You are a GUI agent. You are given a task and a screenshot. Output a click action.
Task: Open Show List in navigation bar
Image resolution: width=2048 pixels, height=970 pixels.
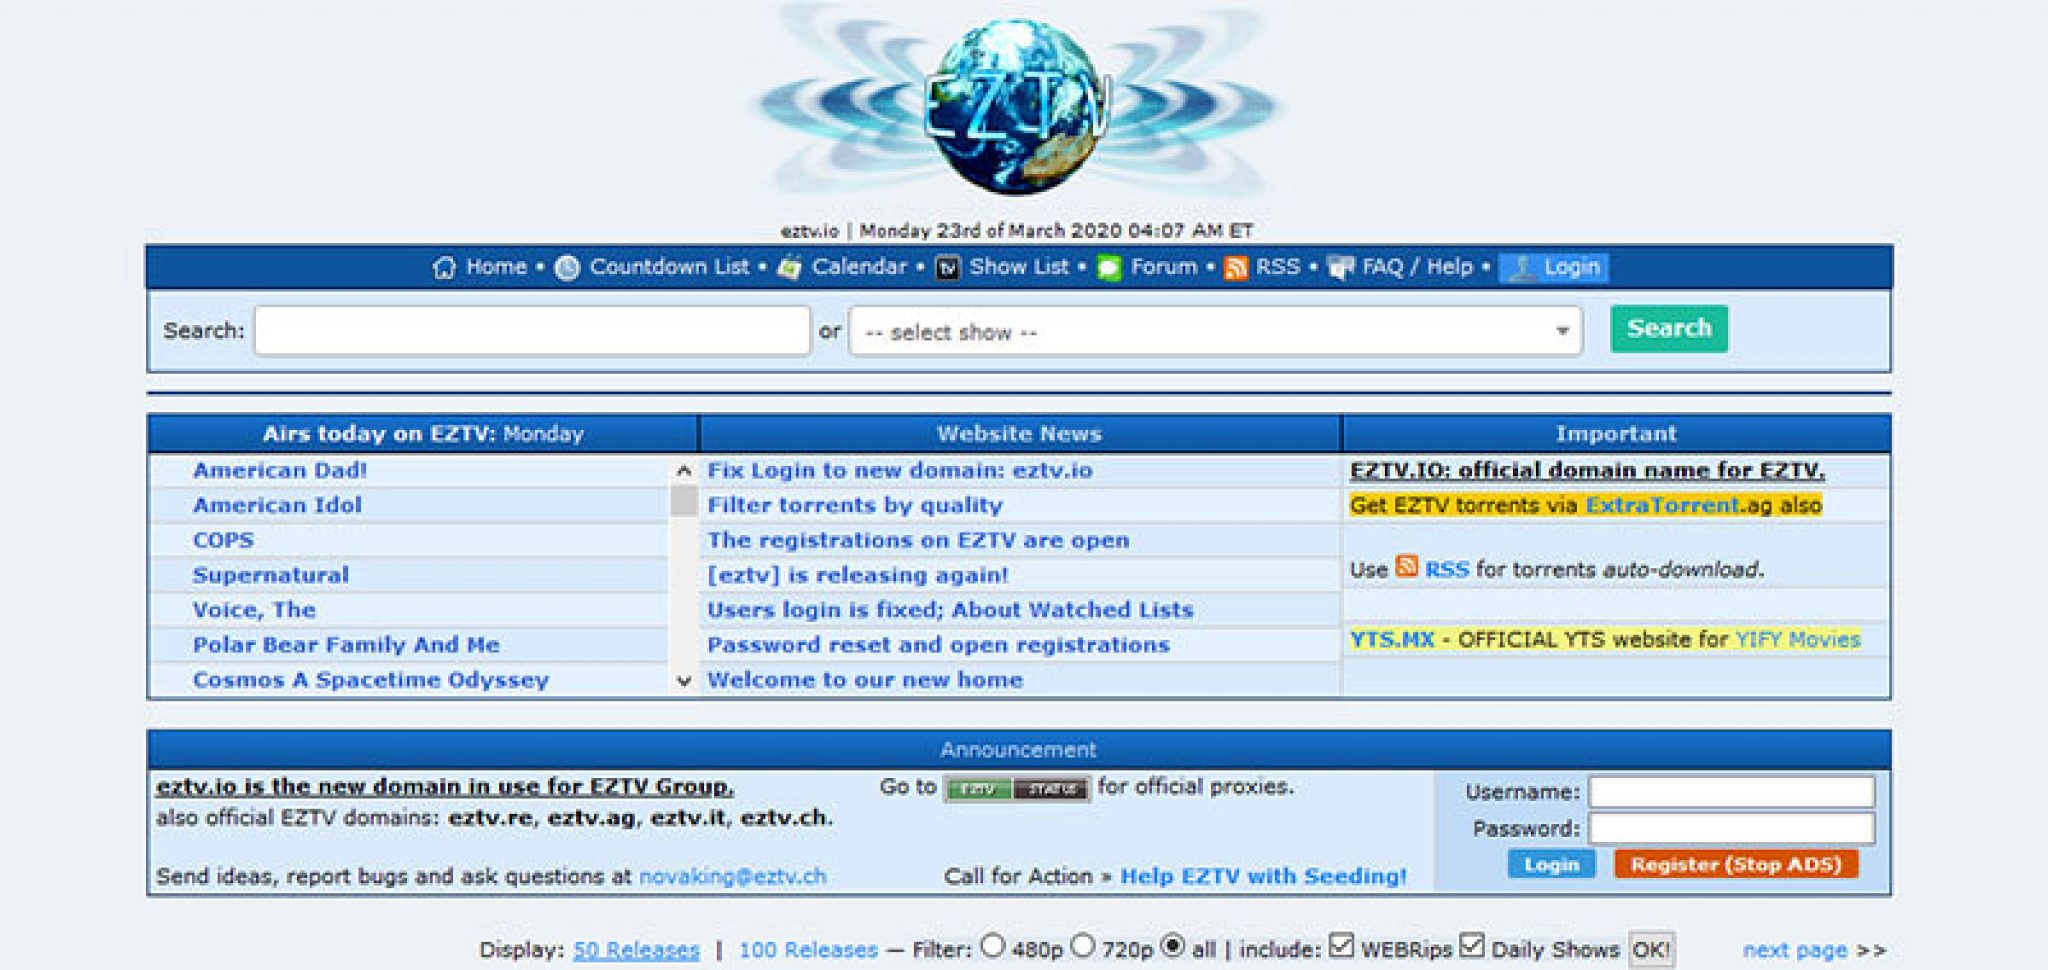pyautogui.click(x=1019, y=267)
